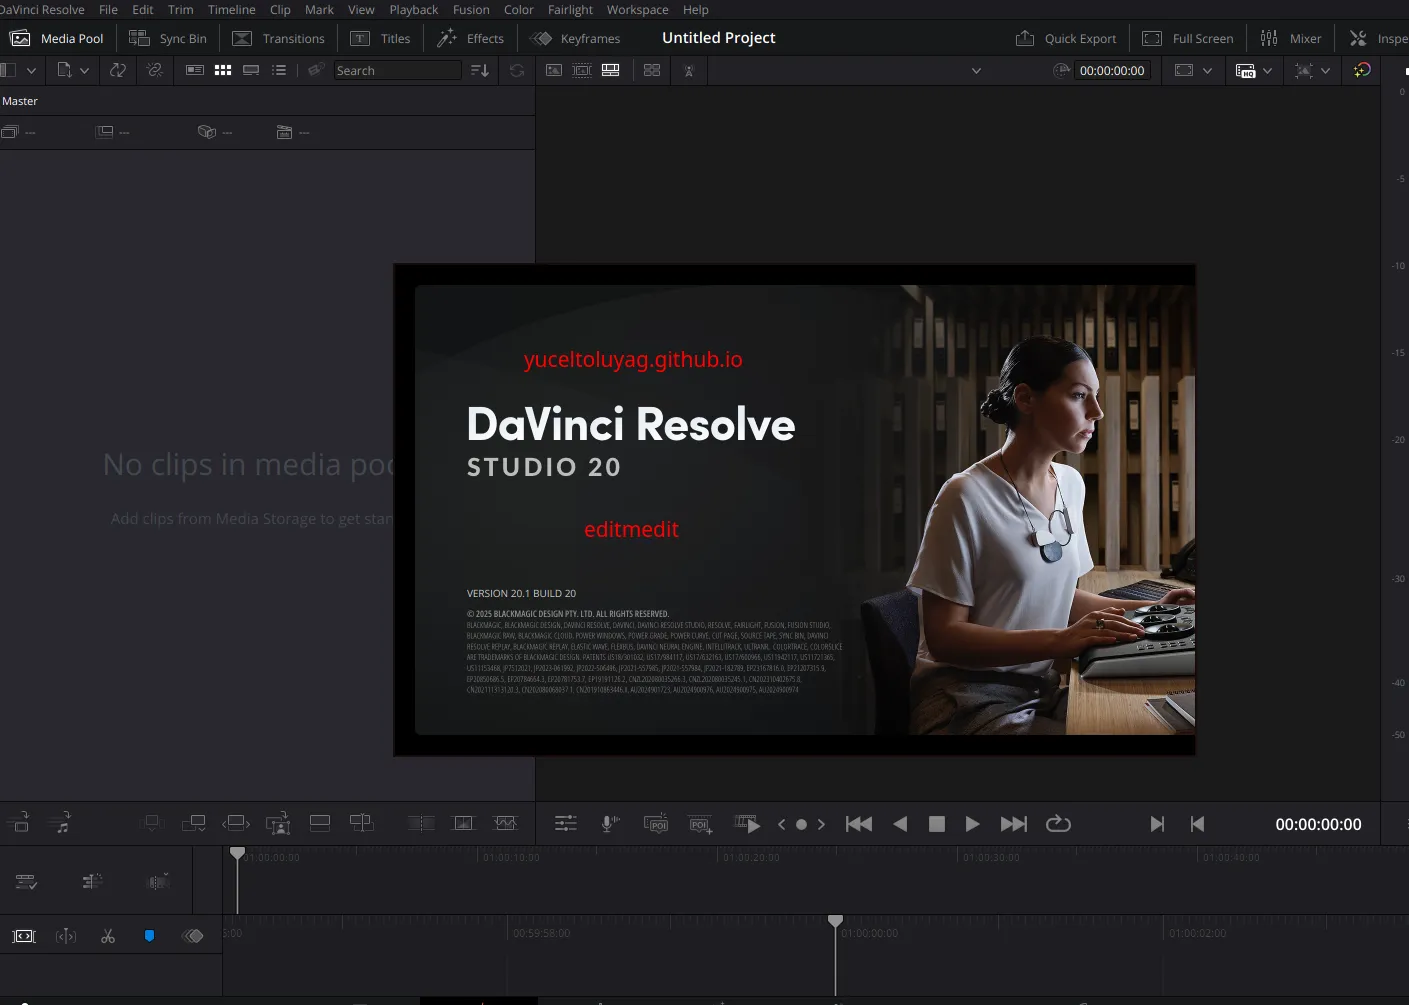Expand the panel layout dropdown arrow
The image size is (1409, 1005).
[31, 71]
